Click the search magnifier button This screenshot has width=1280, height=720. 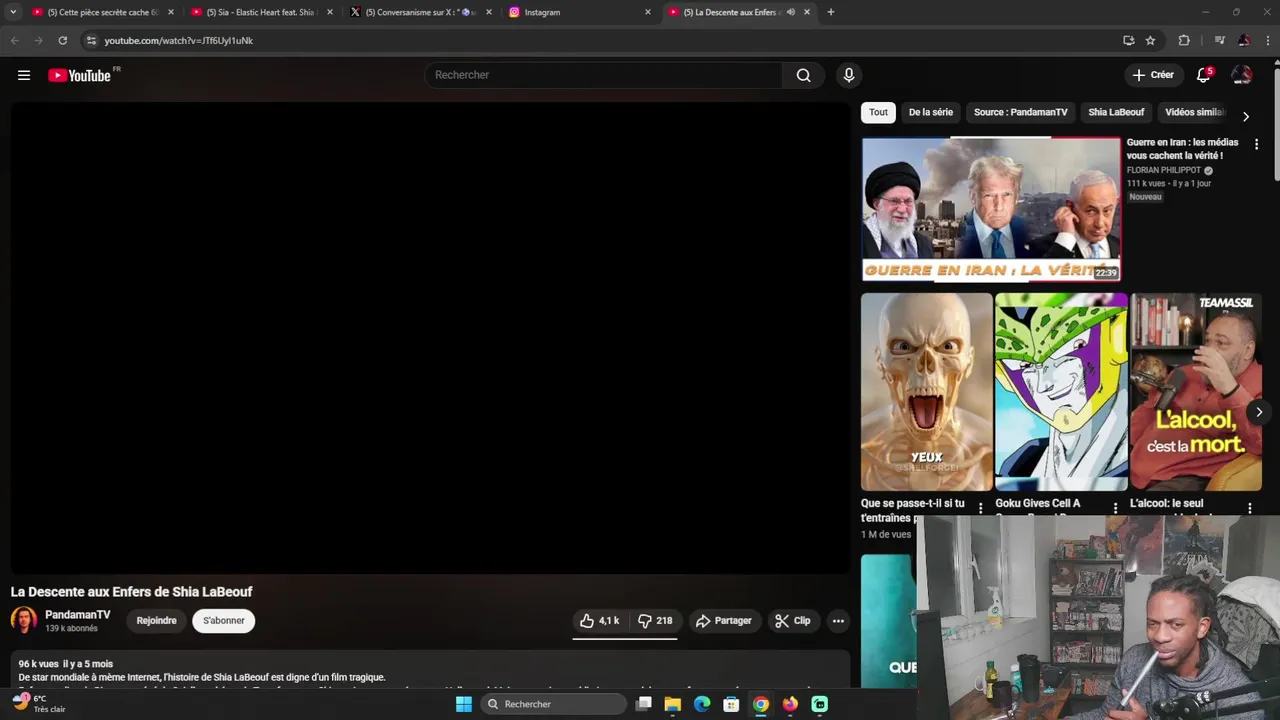point(803,75)
